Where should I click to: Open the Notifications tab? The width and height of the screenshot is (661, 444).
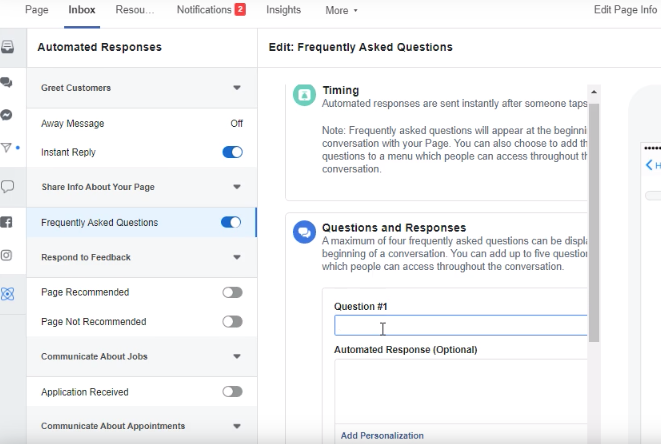[x=210, y=10]
